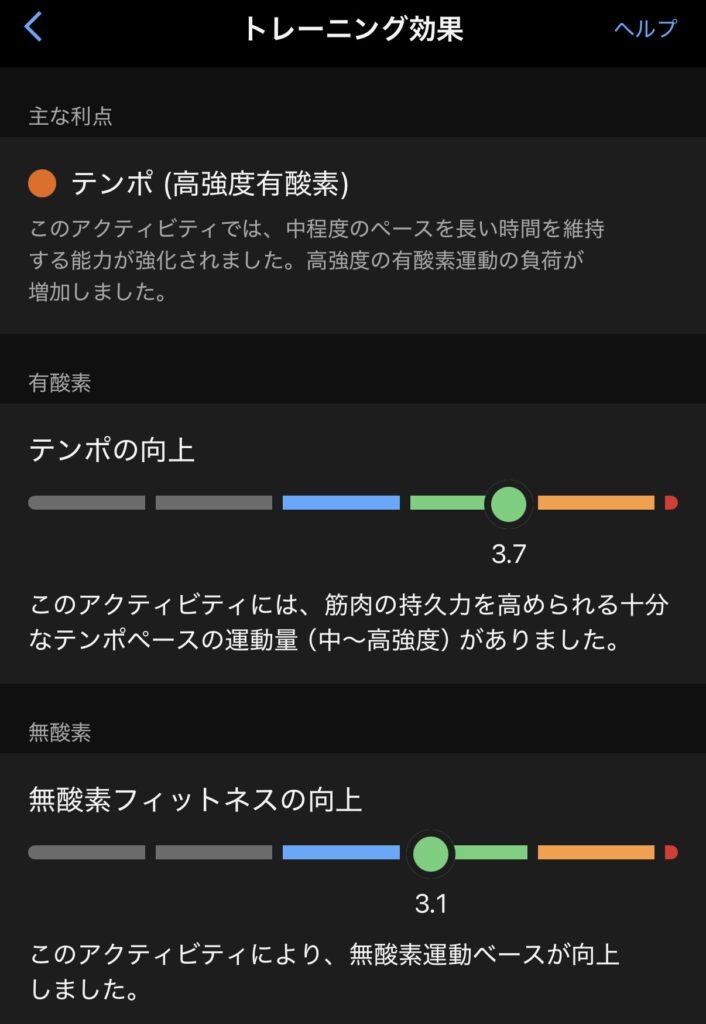
Task: Tap the 3.1 anaerobic score value
Action: click(x=431, y=904)
